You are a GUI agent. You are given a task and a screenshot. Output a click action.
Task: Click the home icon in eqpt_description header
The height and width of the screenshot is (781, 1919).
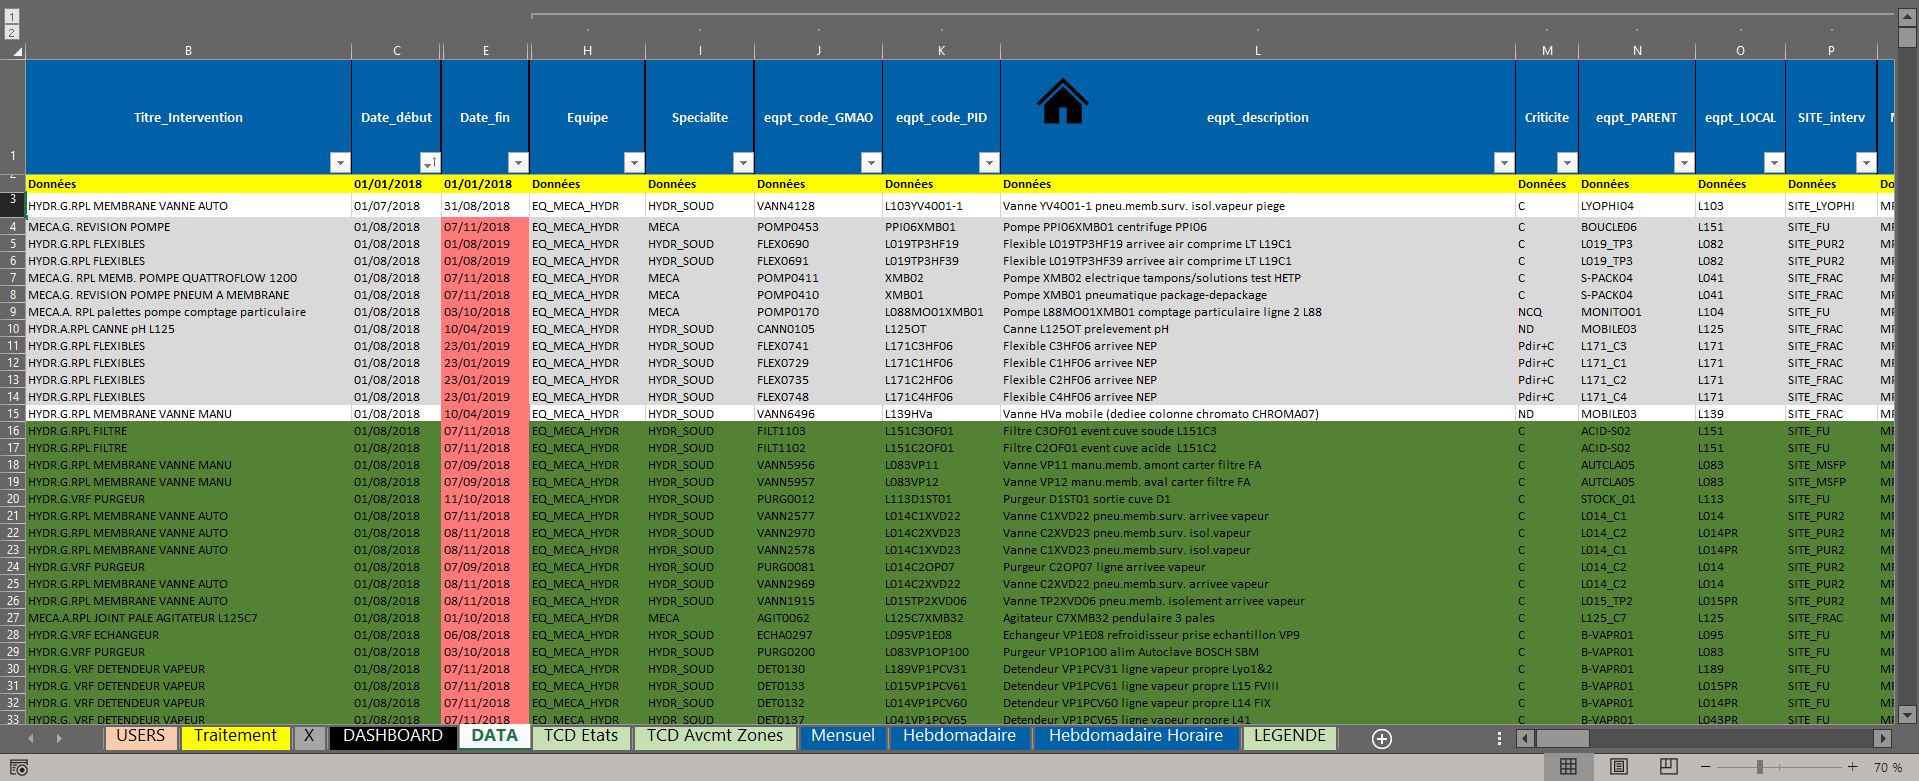(1062, 101)
